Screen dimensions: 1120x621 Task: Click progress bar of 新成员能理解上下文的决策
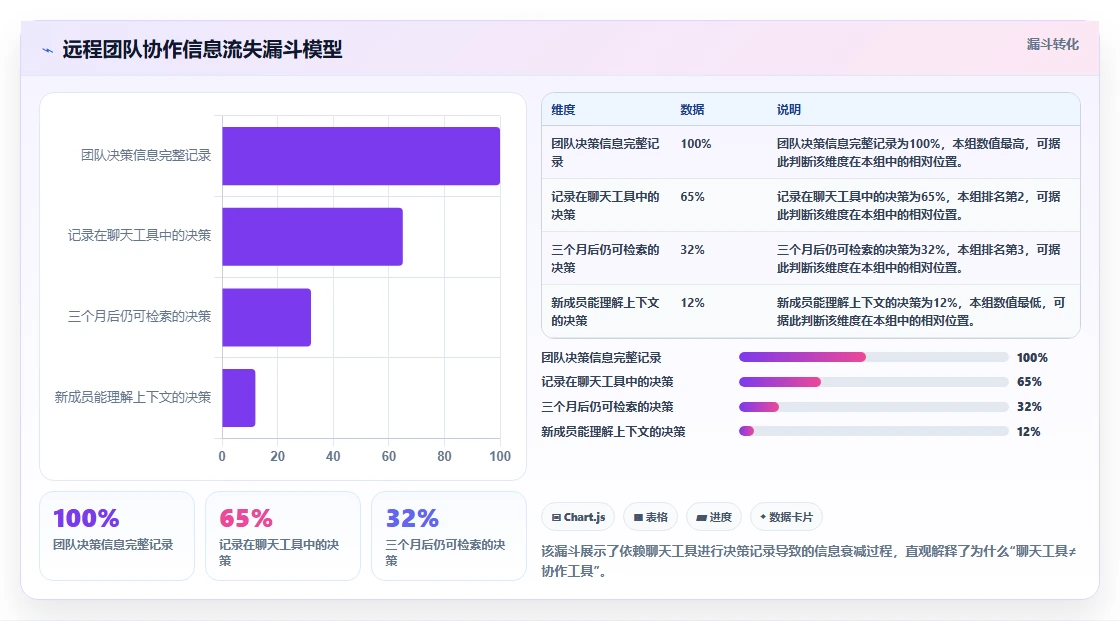873,432
